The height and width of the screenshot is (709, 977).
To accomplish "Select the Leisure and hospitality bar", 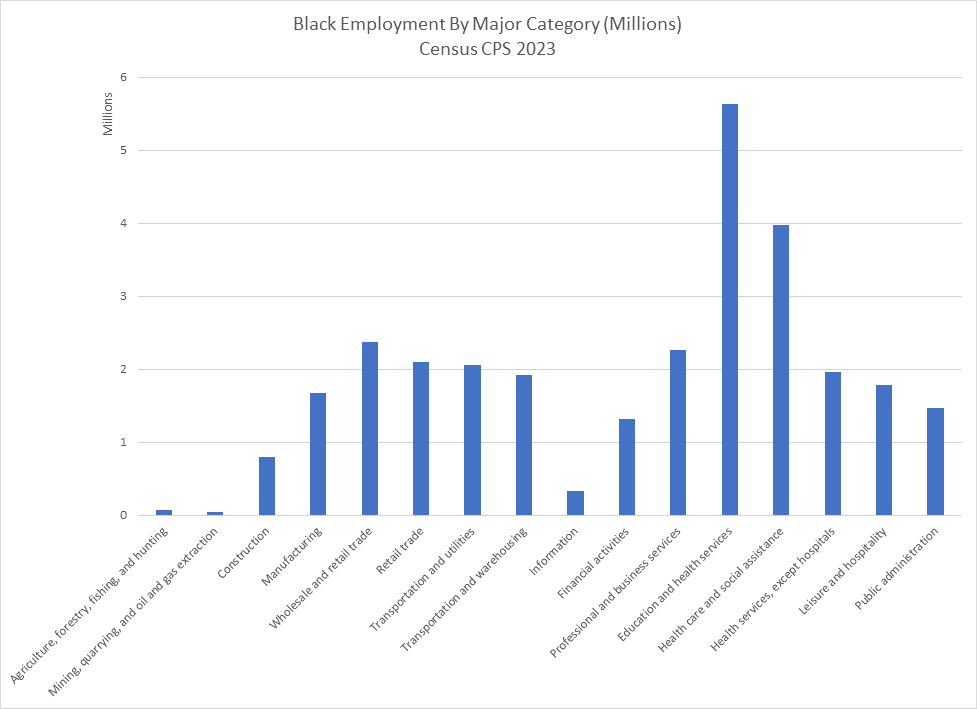I will [884, 450].
